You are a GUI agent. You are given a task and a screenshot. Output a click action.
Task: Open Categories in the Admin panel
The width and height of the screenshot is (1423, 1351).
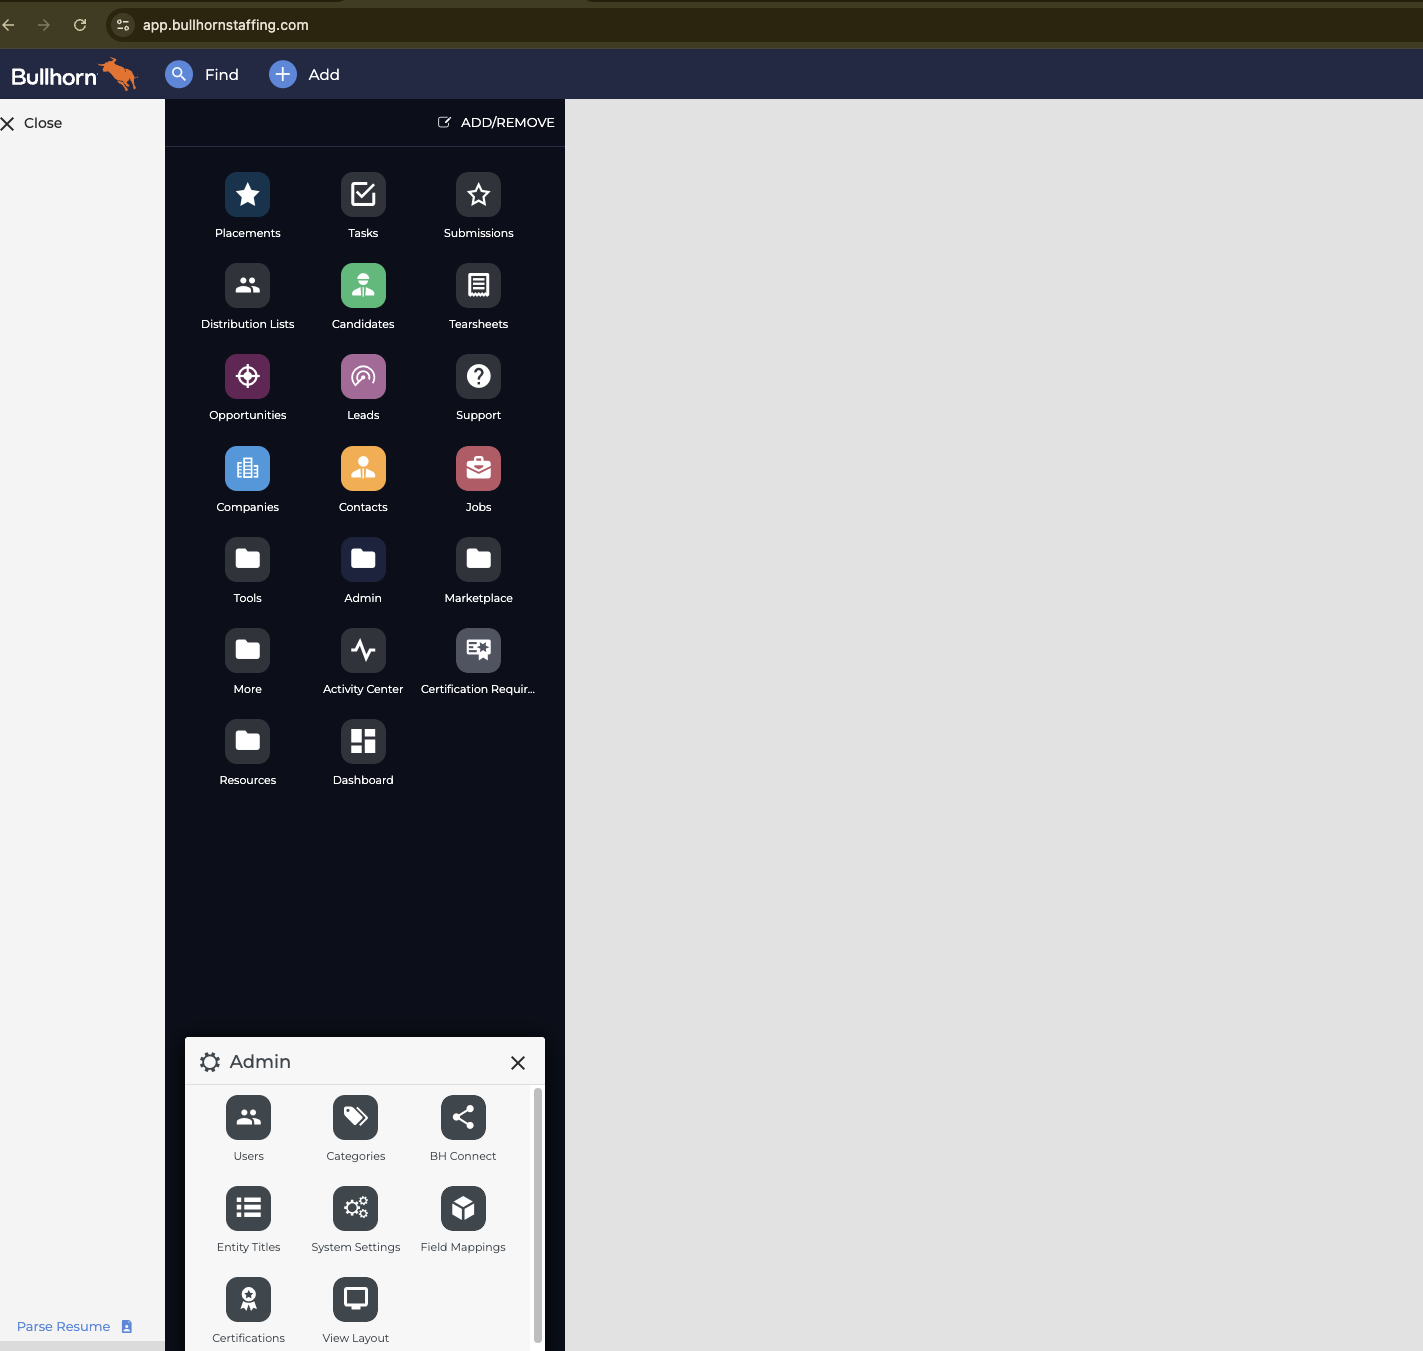356,1118
